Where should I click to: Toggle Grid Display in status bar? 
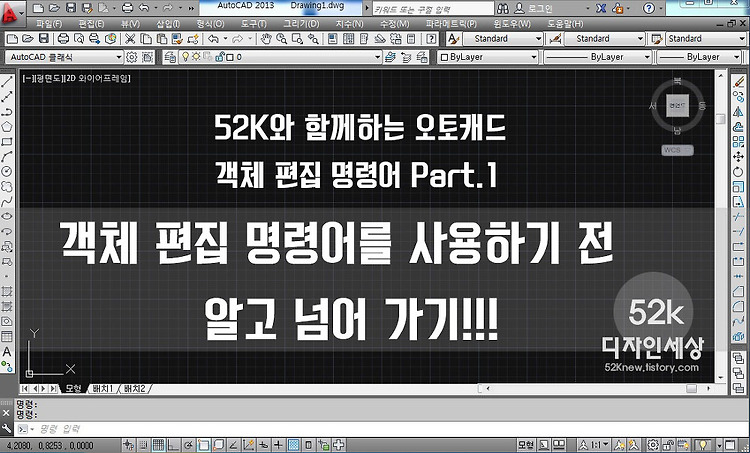[x=158, y=445]
